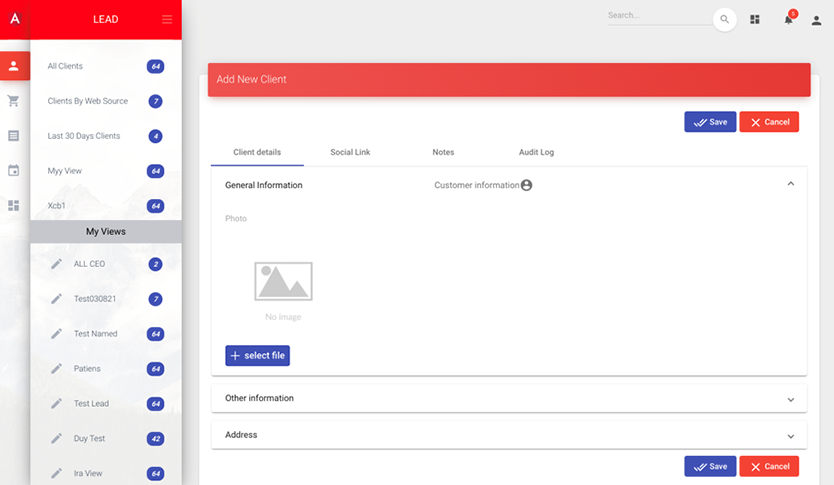The width and height of the screenshot is (834, 485).
Task: Open the notifications bell
Action: coord(788,19)
